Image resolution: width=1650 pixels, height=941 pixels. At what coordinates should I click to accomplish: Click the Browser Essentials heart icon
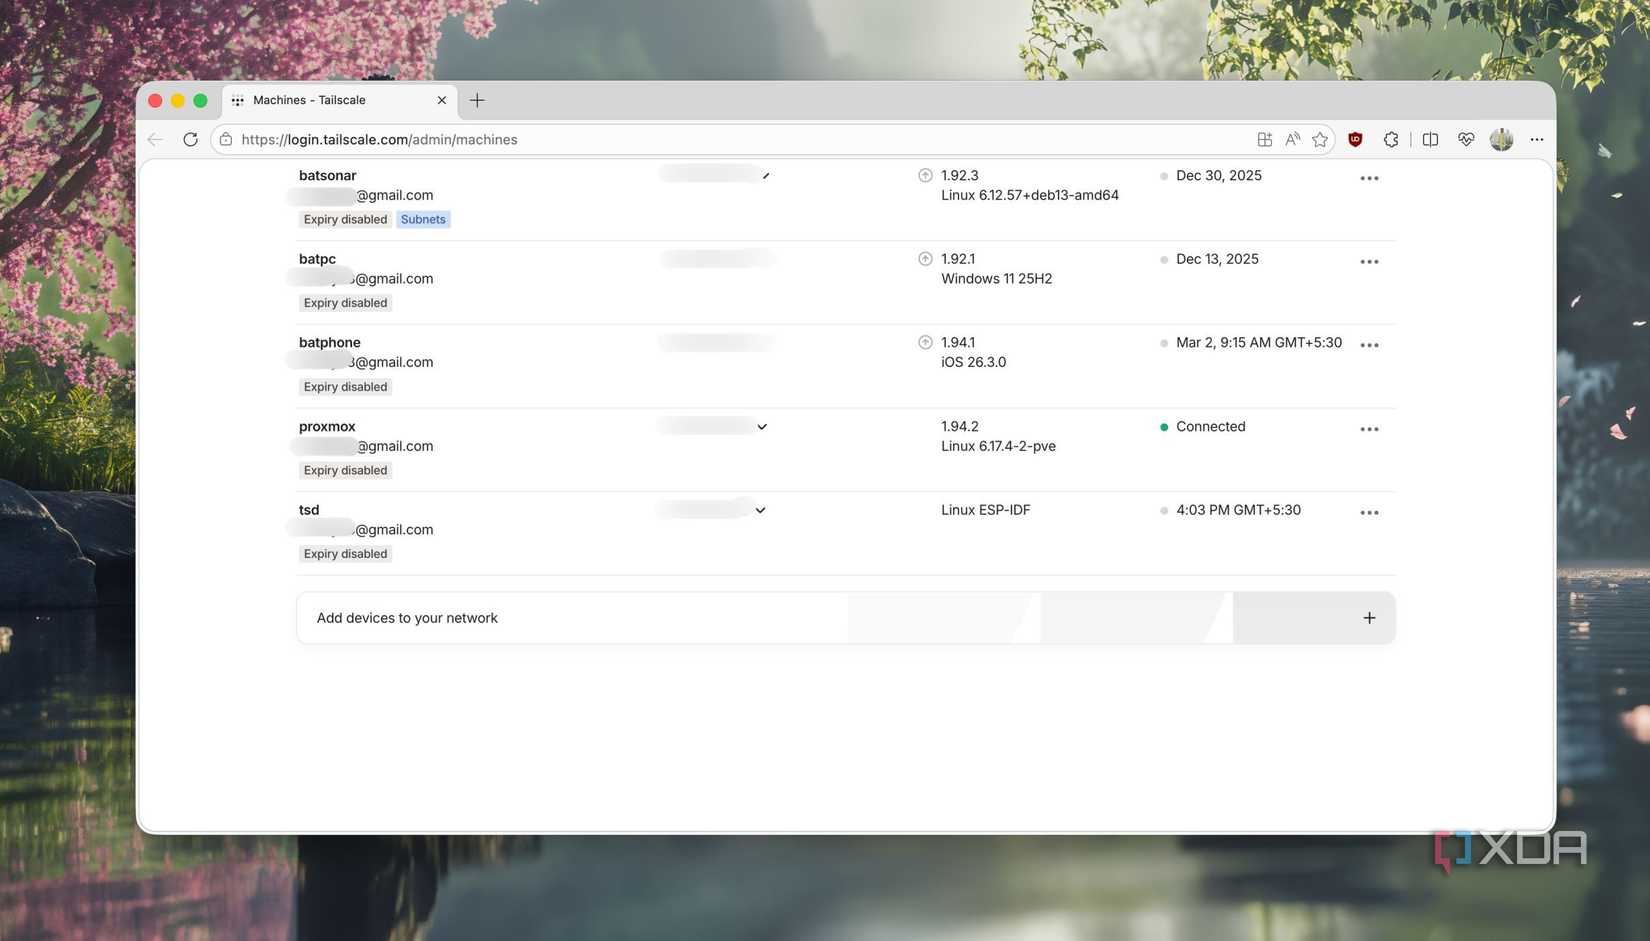(x=1466, y=139)
